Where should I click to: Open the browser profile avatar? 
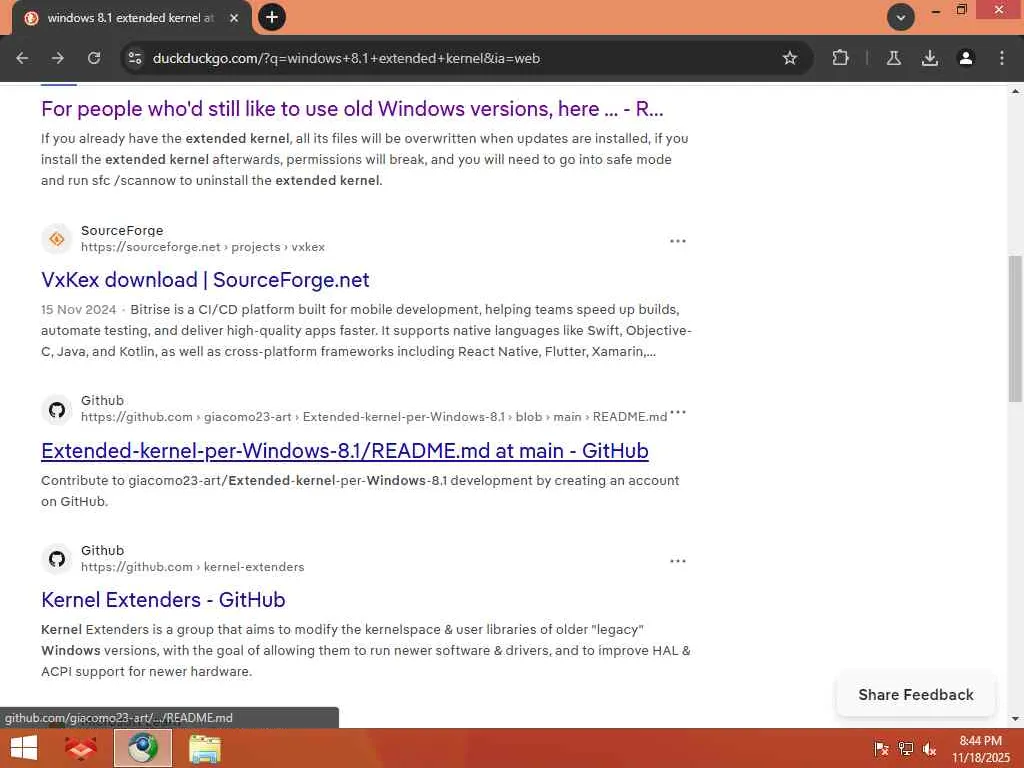[x=965, y=58]
